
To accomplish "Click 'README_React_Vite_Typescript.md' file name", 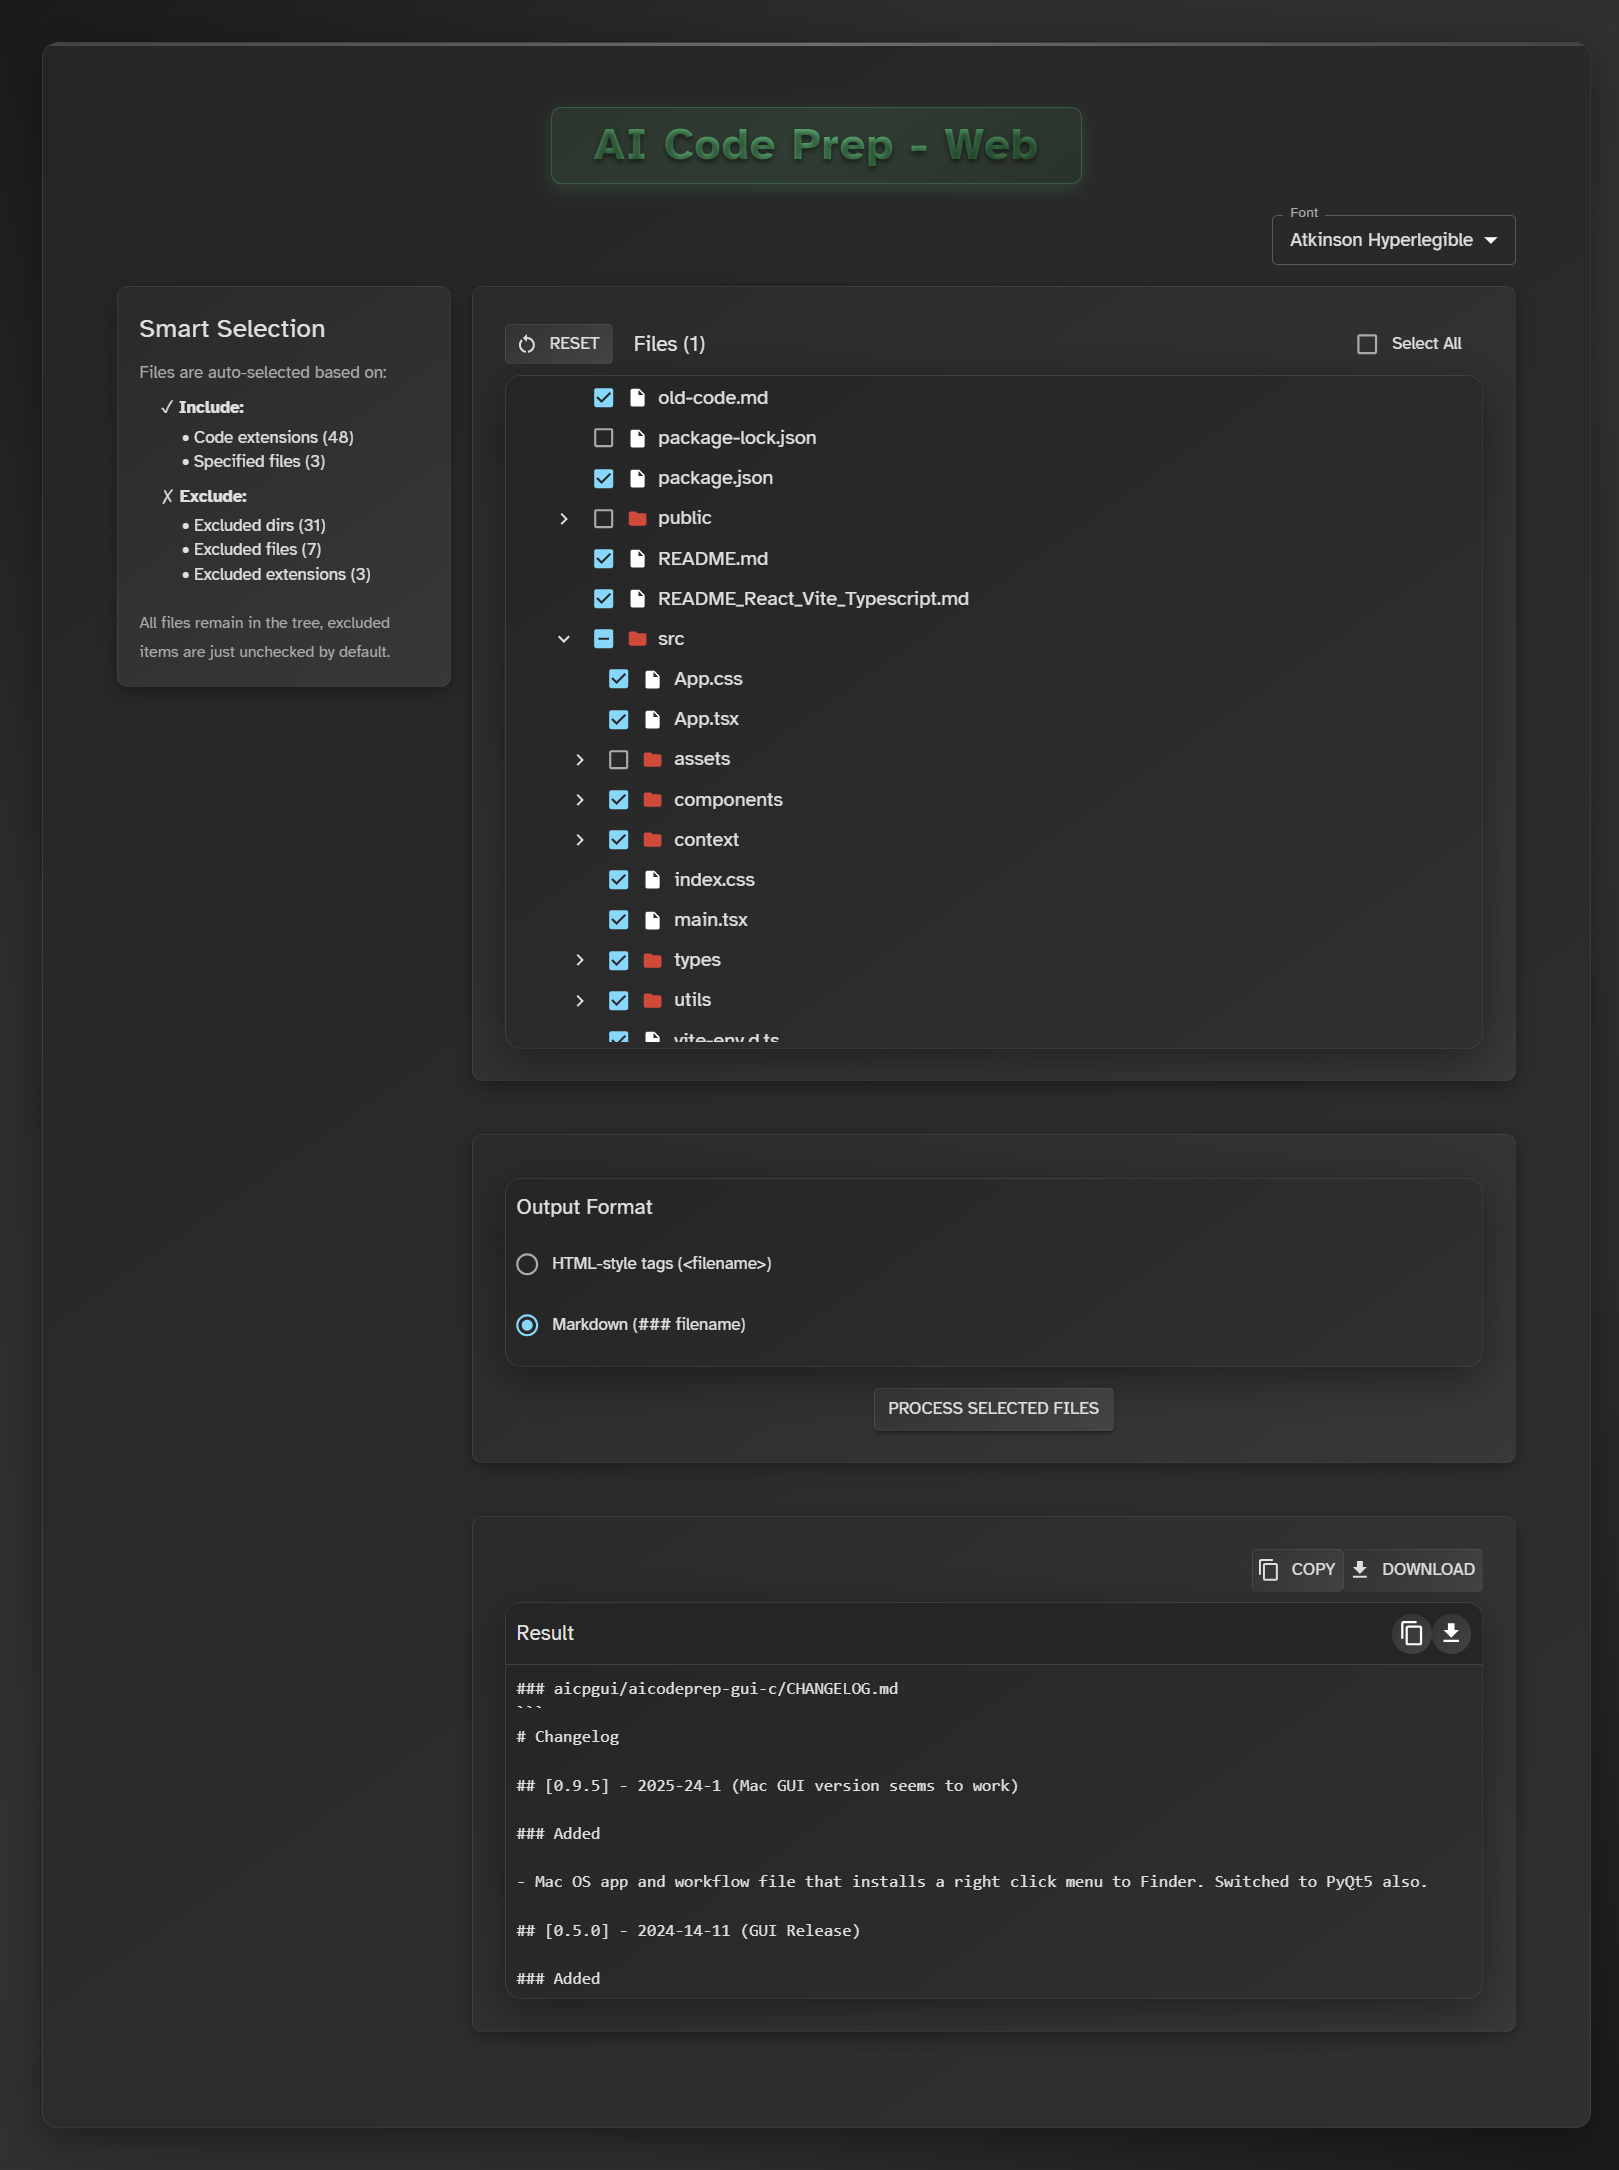I will click(x=813, y=598).
